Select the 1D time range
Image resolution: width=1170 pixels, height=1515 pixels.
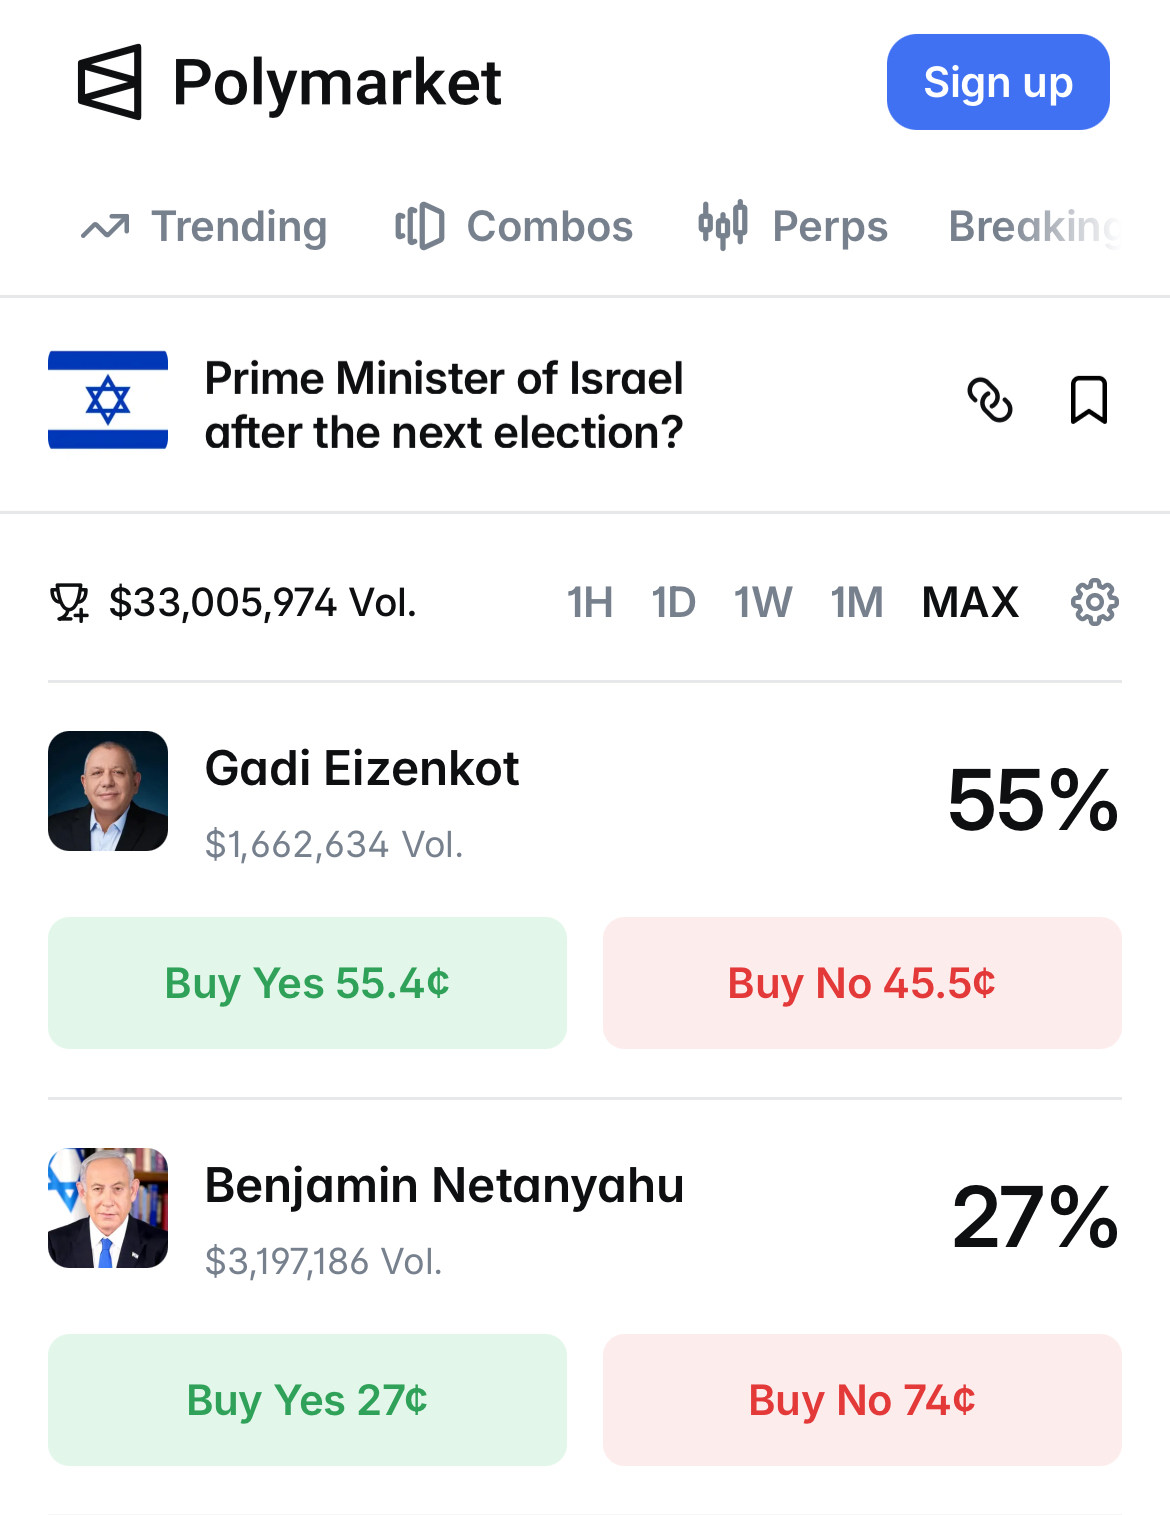[673, 602]
